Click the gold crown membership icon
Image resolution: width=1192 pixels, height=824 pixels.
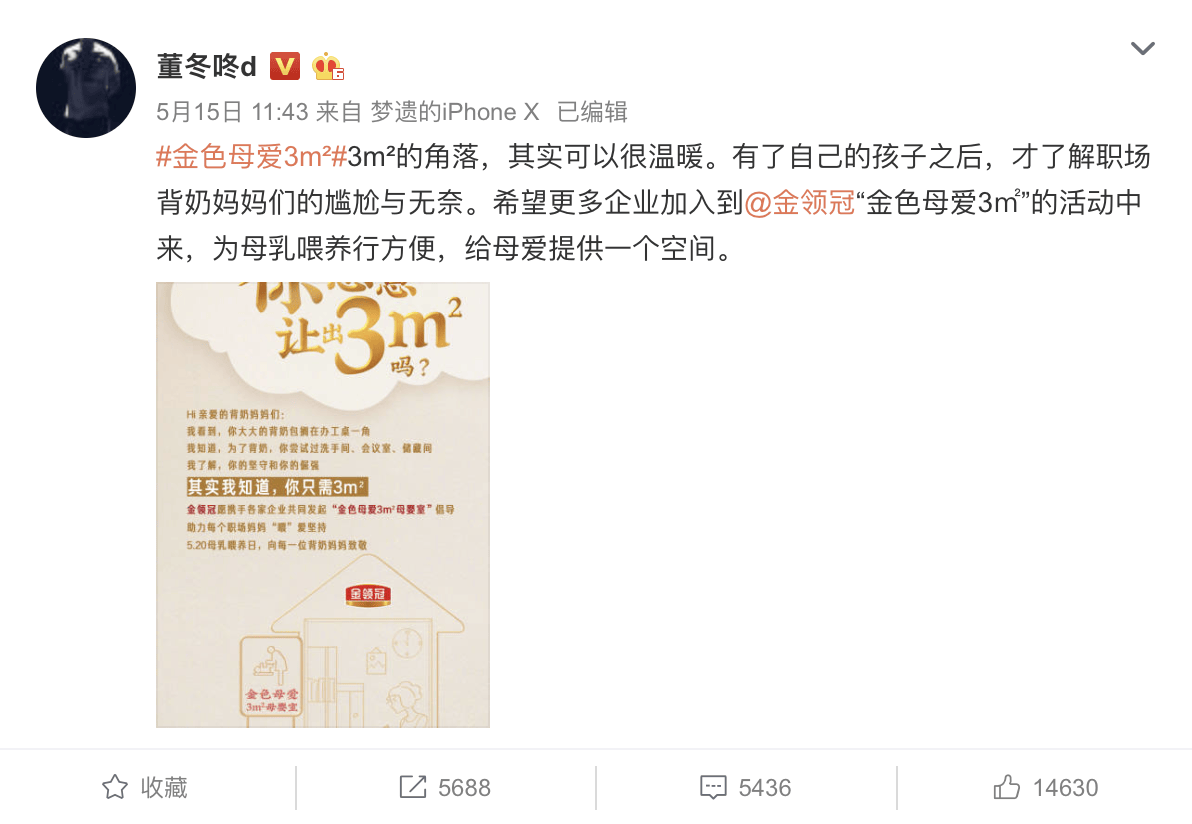[328, 66]
